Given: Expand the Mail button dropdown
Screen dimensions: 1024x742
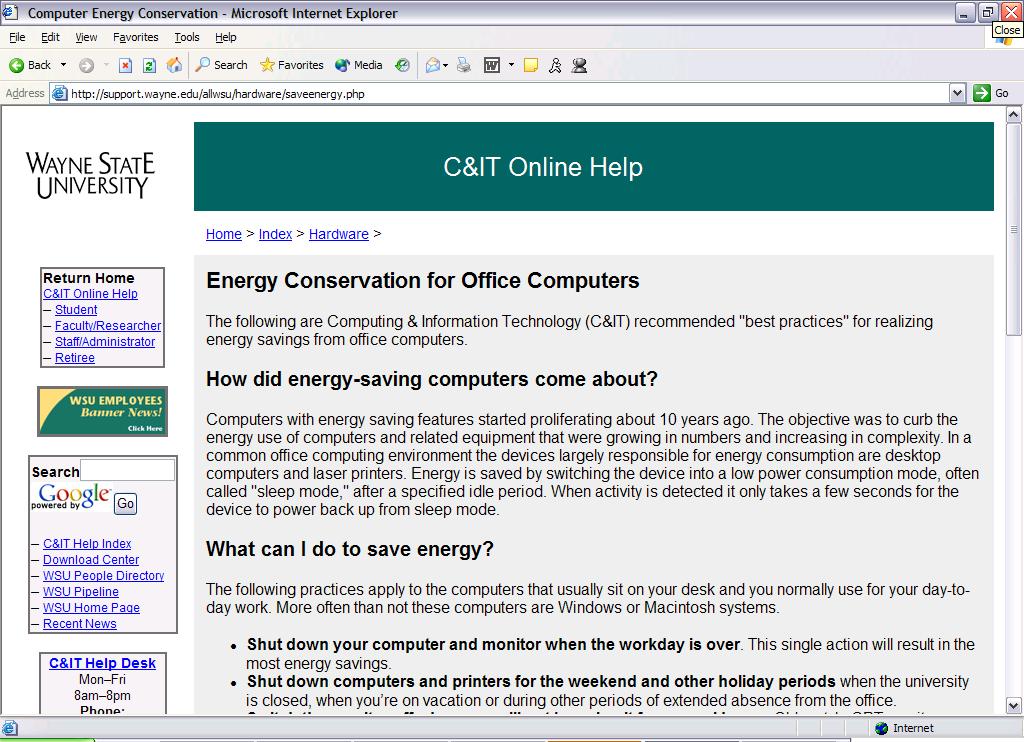Looking at the screenshot, I should coord(446,65).
